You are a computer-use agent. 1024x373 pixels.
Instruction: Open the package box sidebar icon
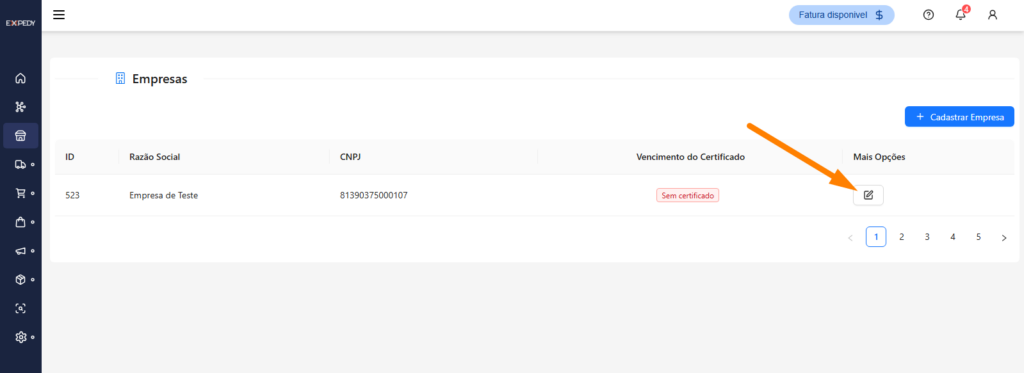pos(20,280)
